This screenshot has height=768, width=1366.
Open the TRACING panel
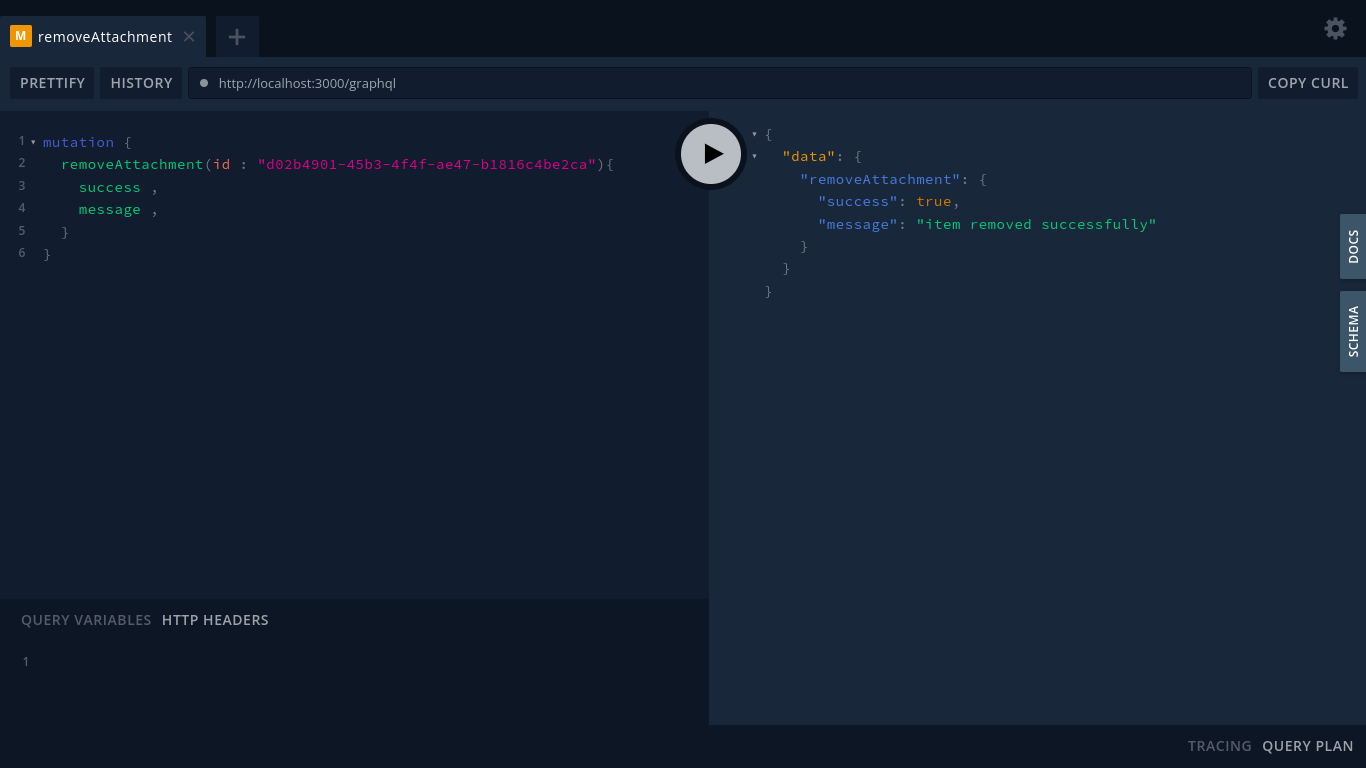click(x=1220, y=746)
